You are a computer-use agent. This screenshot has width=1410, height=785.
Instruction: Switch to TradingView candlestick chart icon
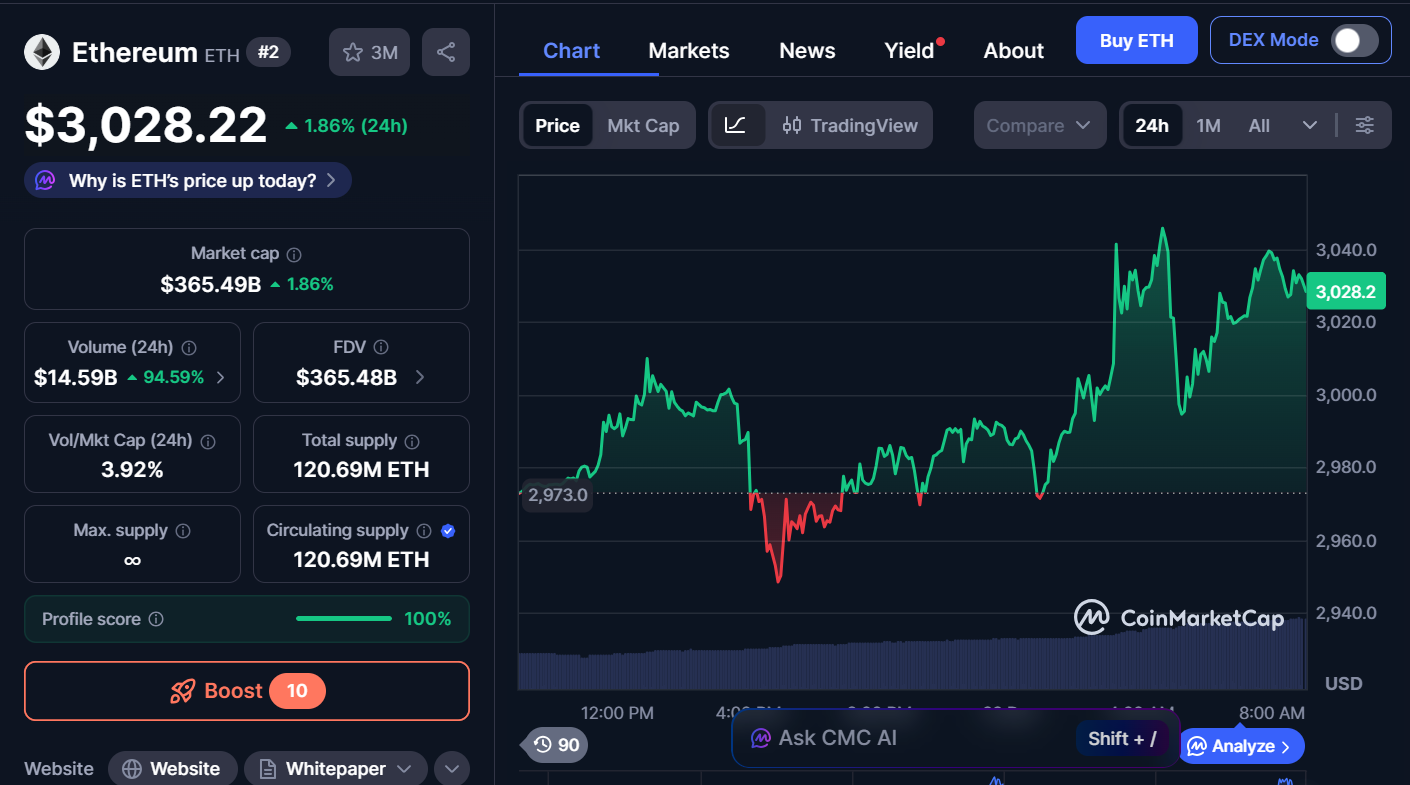(x=792, y=125)
